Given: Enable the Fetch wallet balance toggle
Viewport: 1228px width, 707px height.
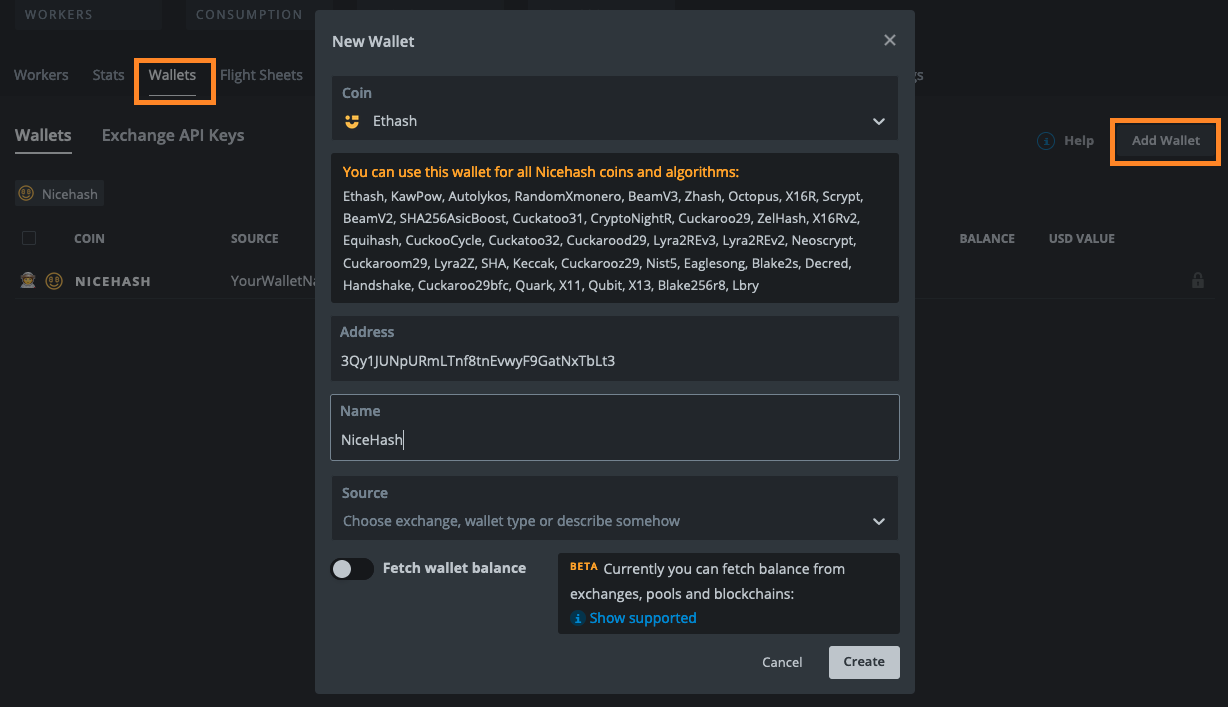Looking at the screenshot, I should (352, 567).
